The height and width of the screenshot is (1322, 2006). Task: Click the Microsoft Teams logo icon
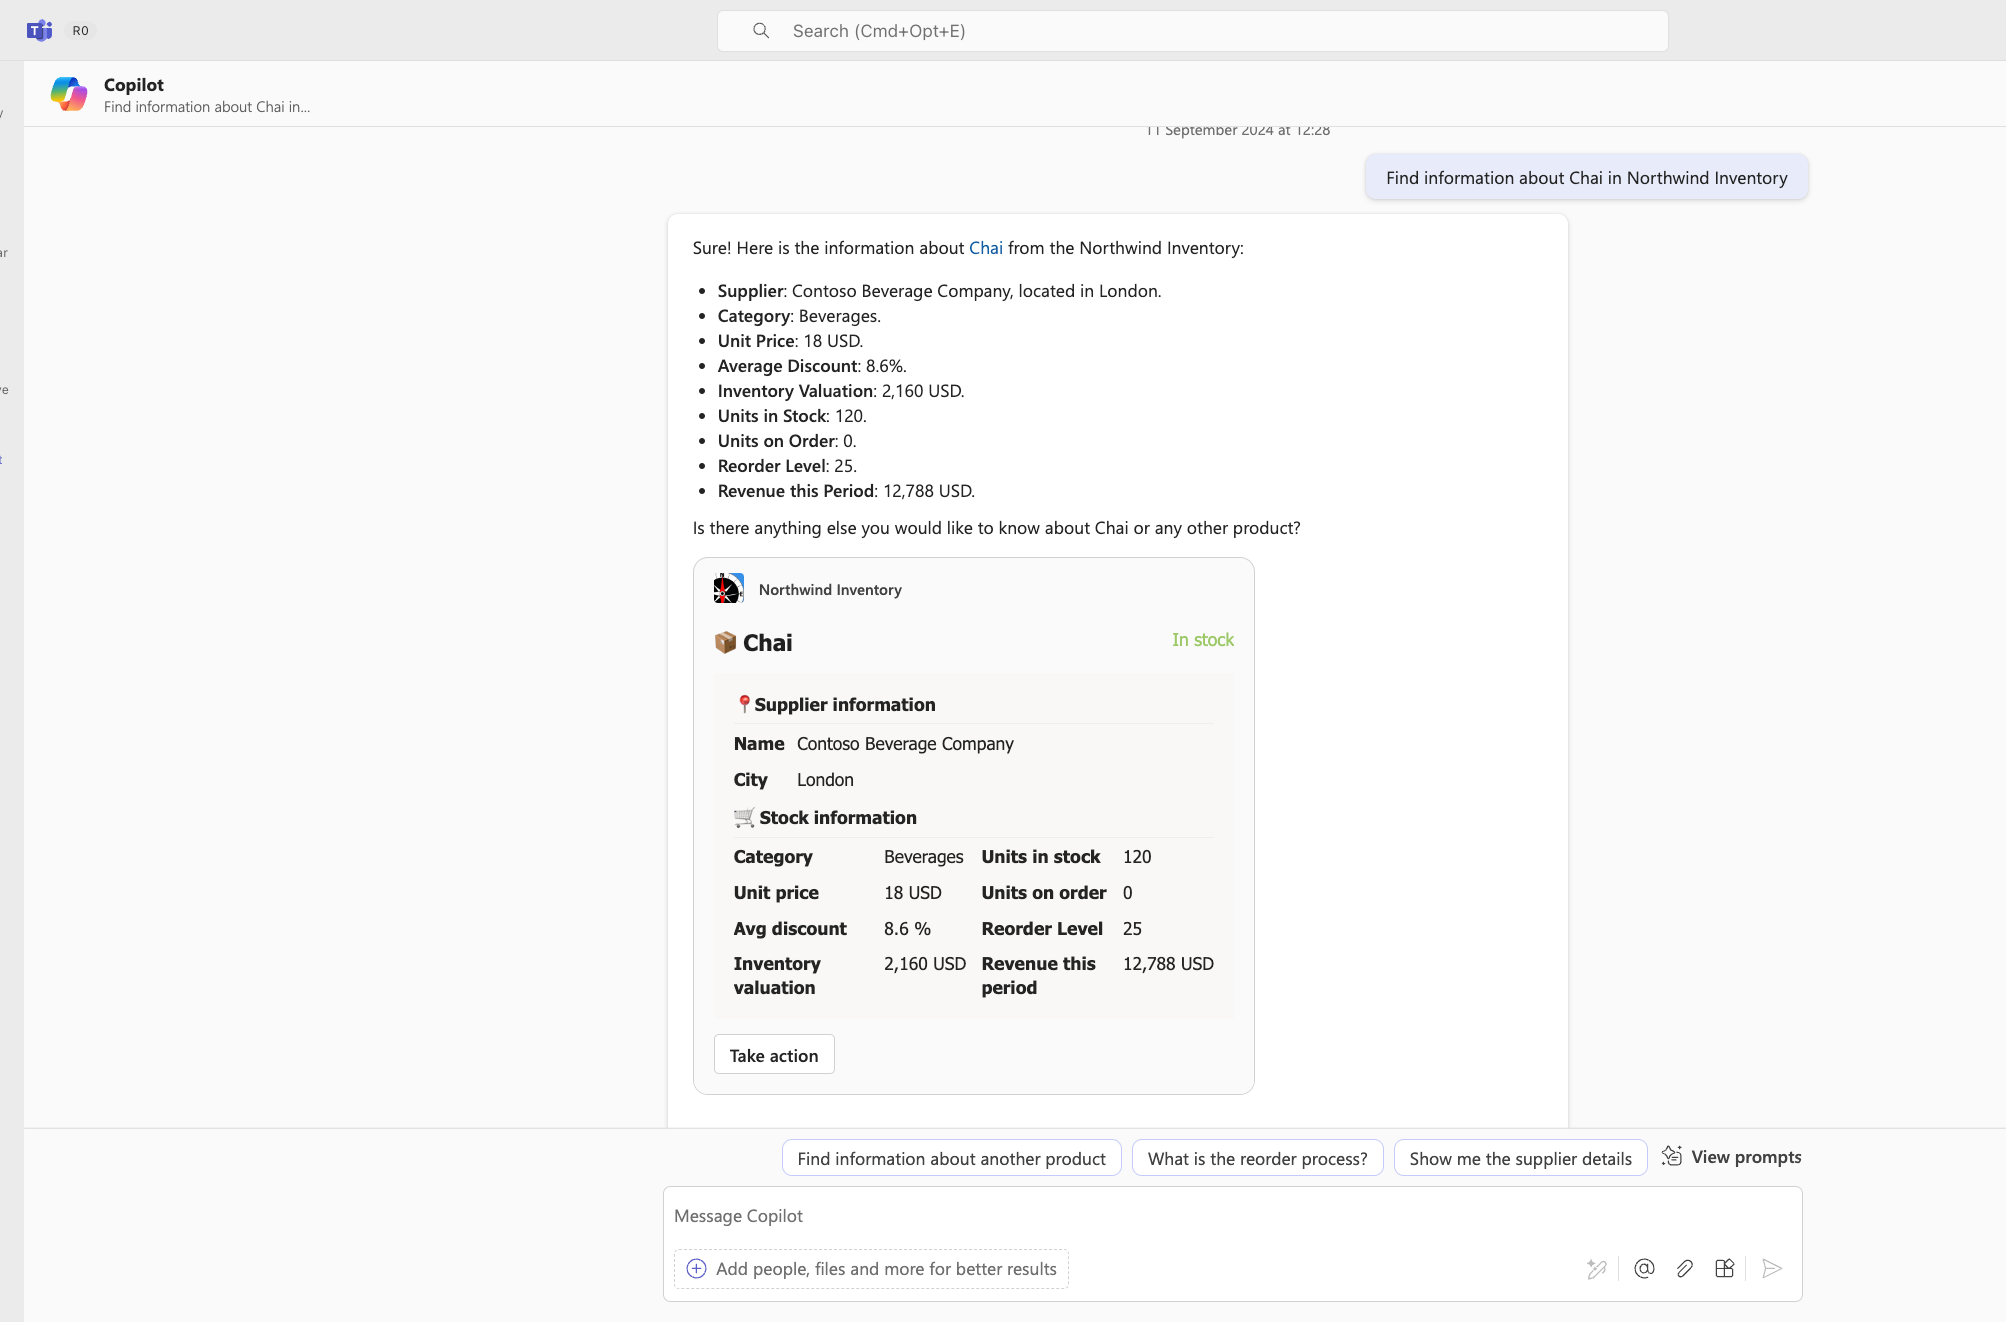tap(39, 30)
